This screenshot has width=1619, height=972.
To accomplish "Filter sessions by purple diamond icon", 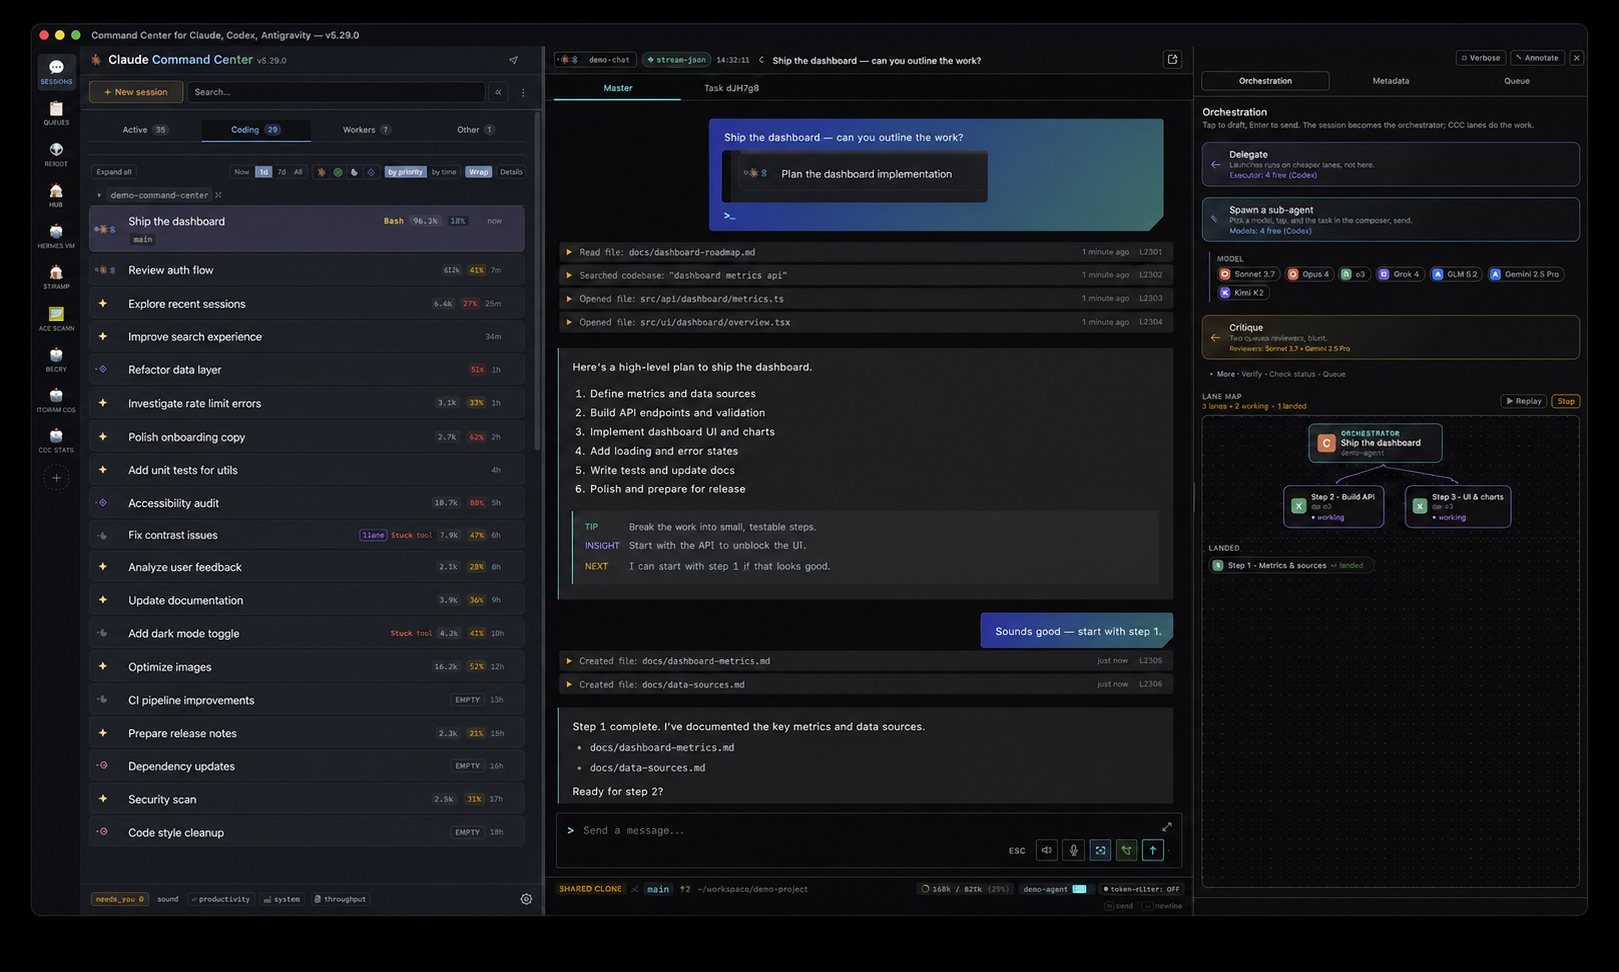I will point(371,172).
